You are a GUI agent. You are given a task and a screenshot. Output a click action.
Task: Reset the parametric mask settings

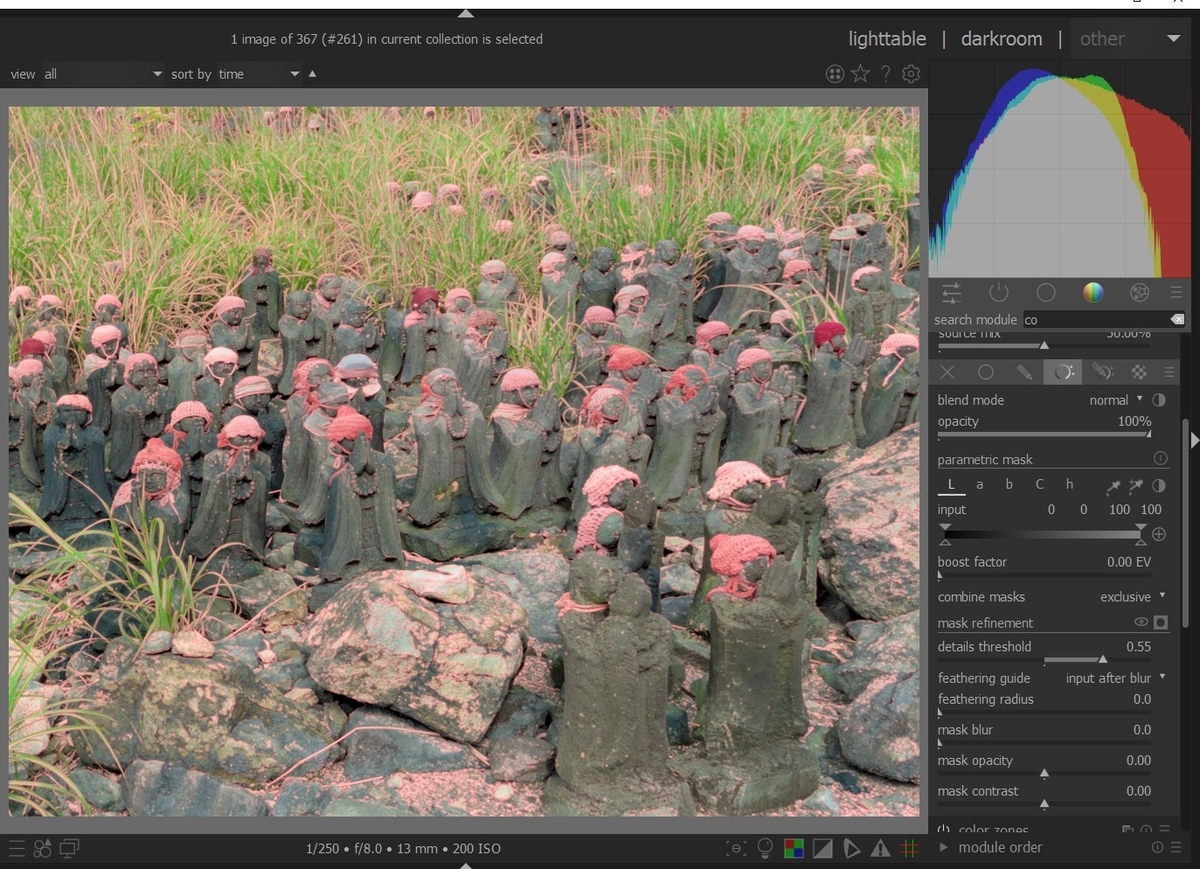pos(1160,459)
